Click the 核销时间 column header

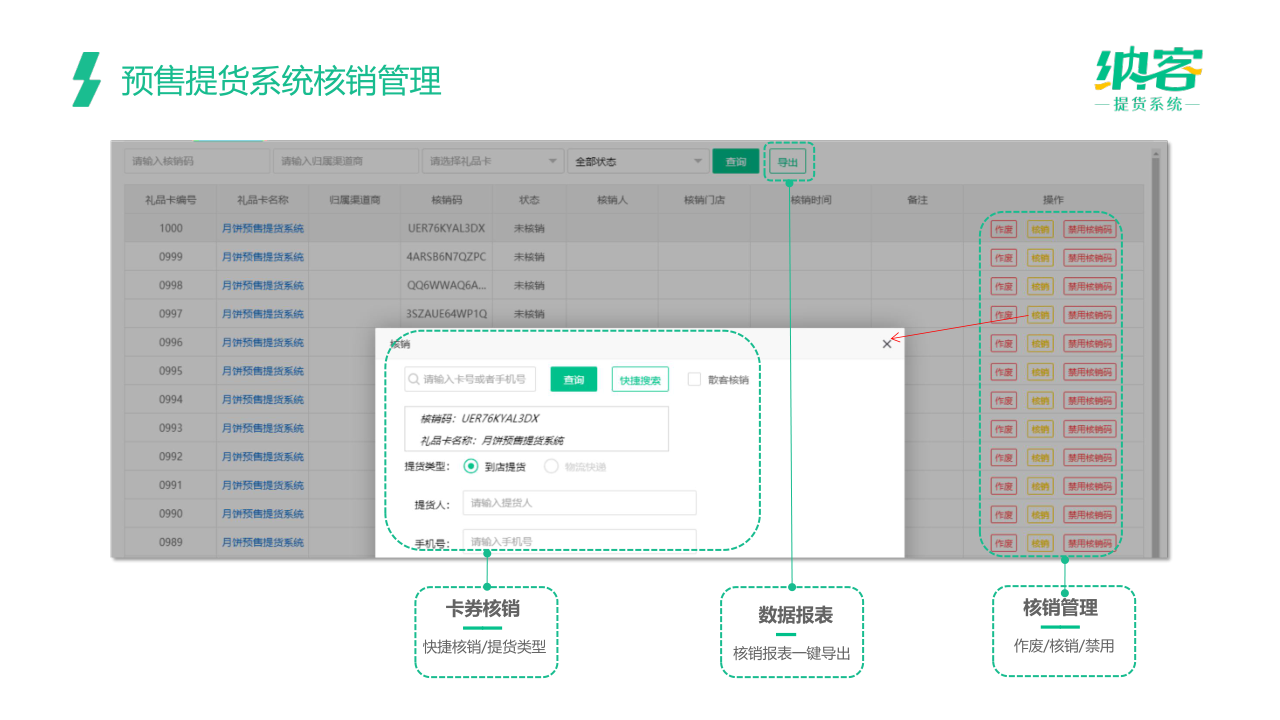click(x=811, y=200)
